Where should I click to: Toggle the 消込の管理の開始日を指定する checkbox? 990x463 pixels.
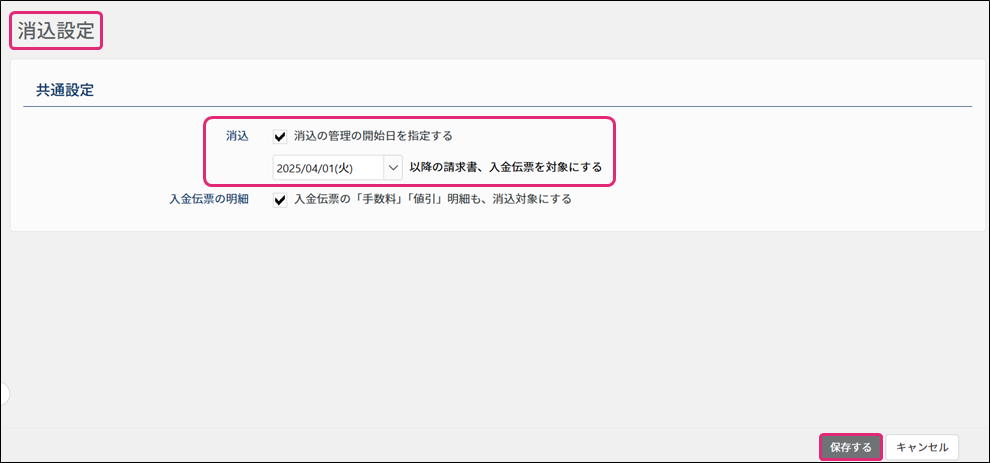[x=280, y=136]
